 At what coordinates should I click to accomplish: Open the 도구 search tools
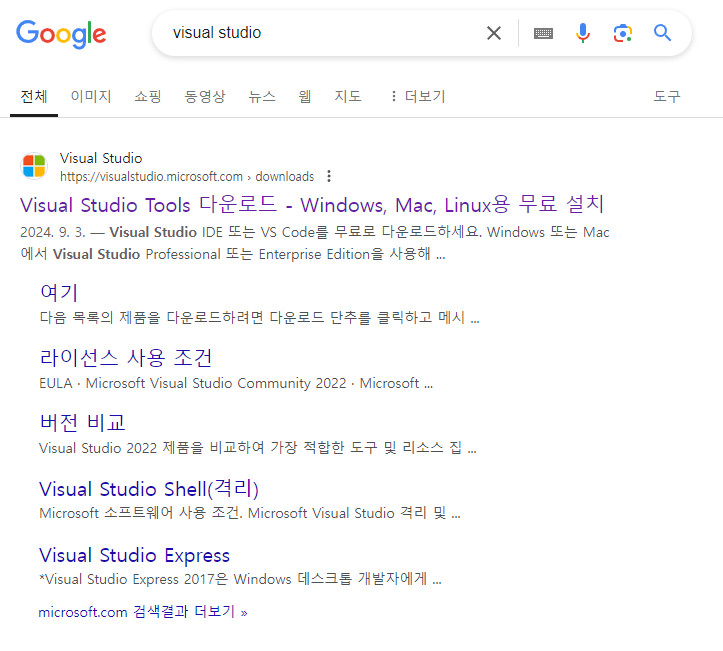(x=667, y=96)
